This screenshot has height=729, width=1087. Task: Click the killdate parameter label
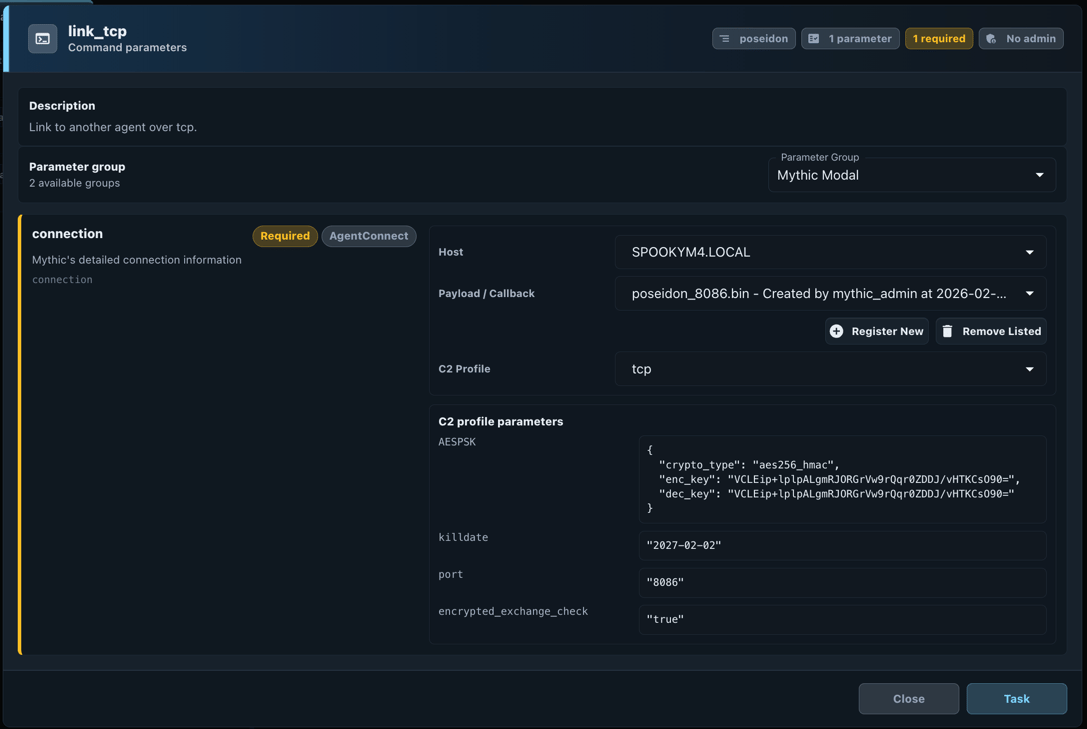pyautogui.click(x=463, y=537)
